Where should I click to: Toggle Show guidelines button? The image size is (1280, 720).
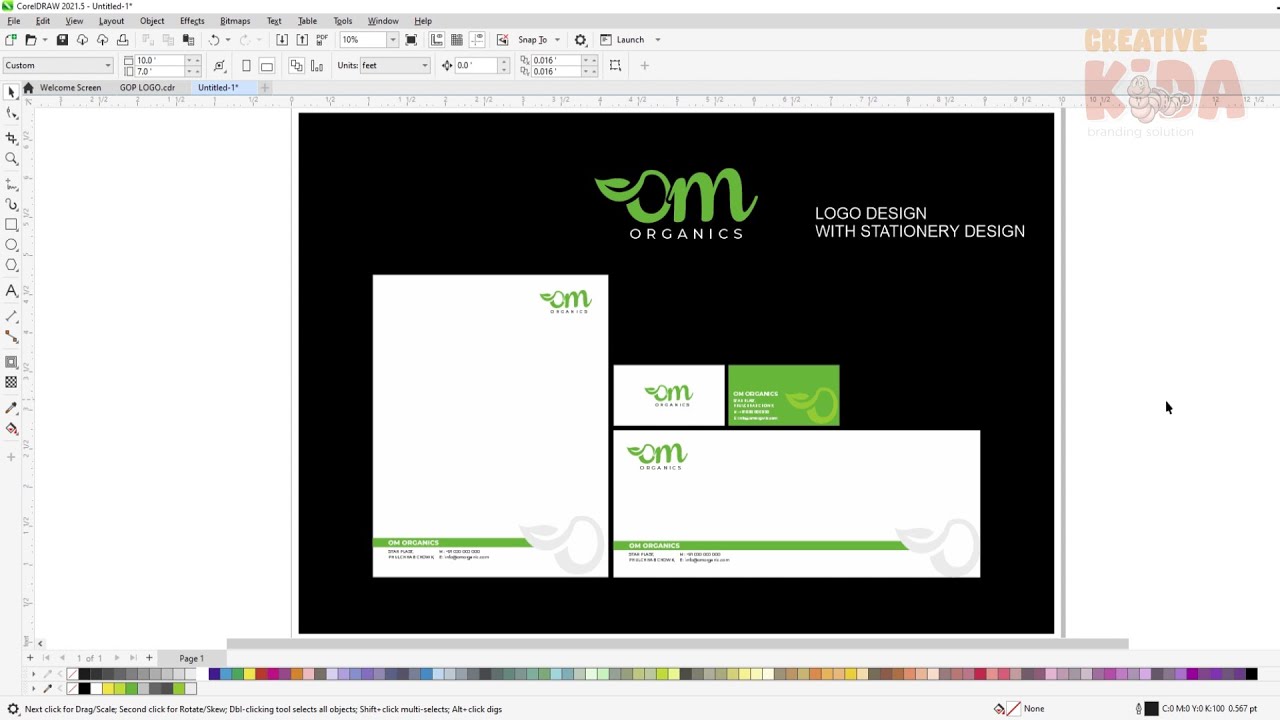pos(477,40)
